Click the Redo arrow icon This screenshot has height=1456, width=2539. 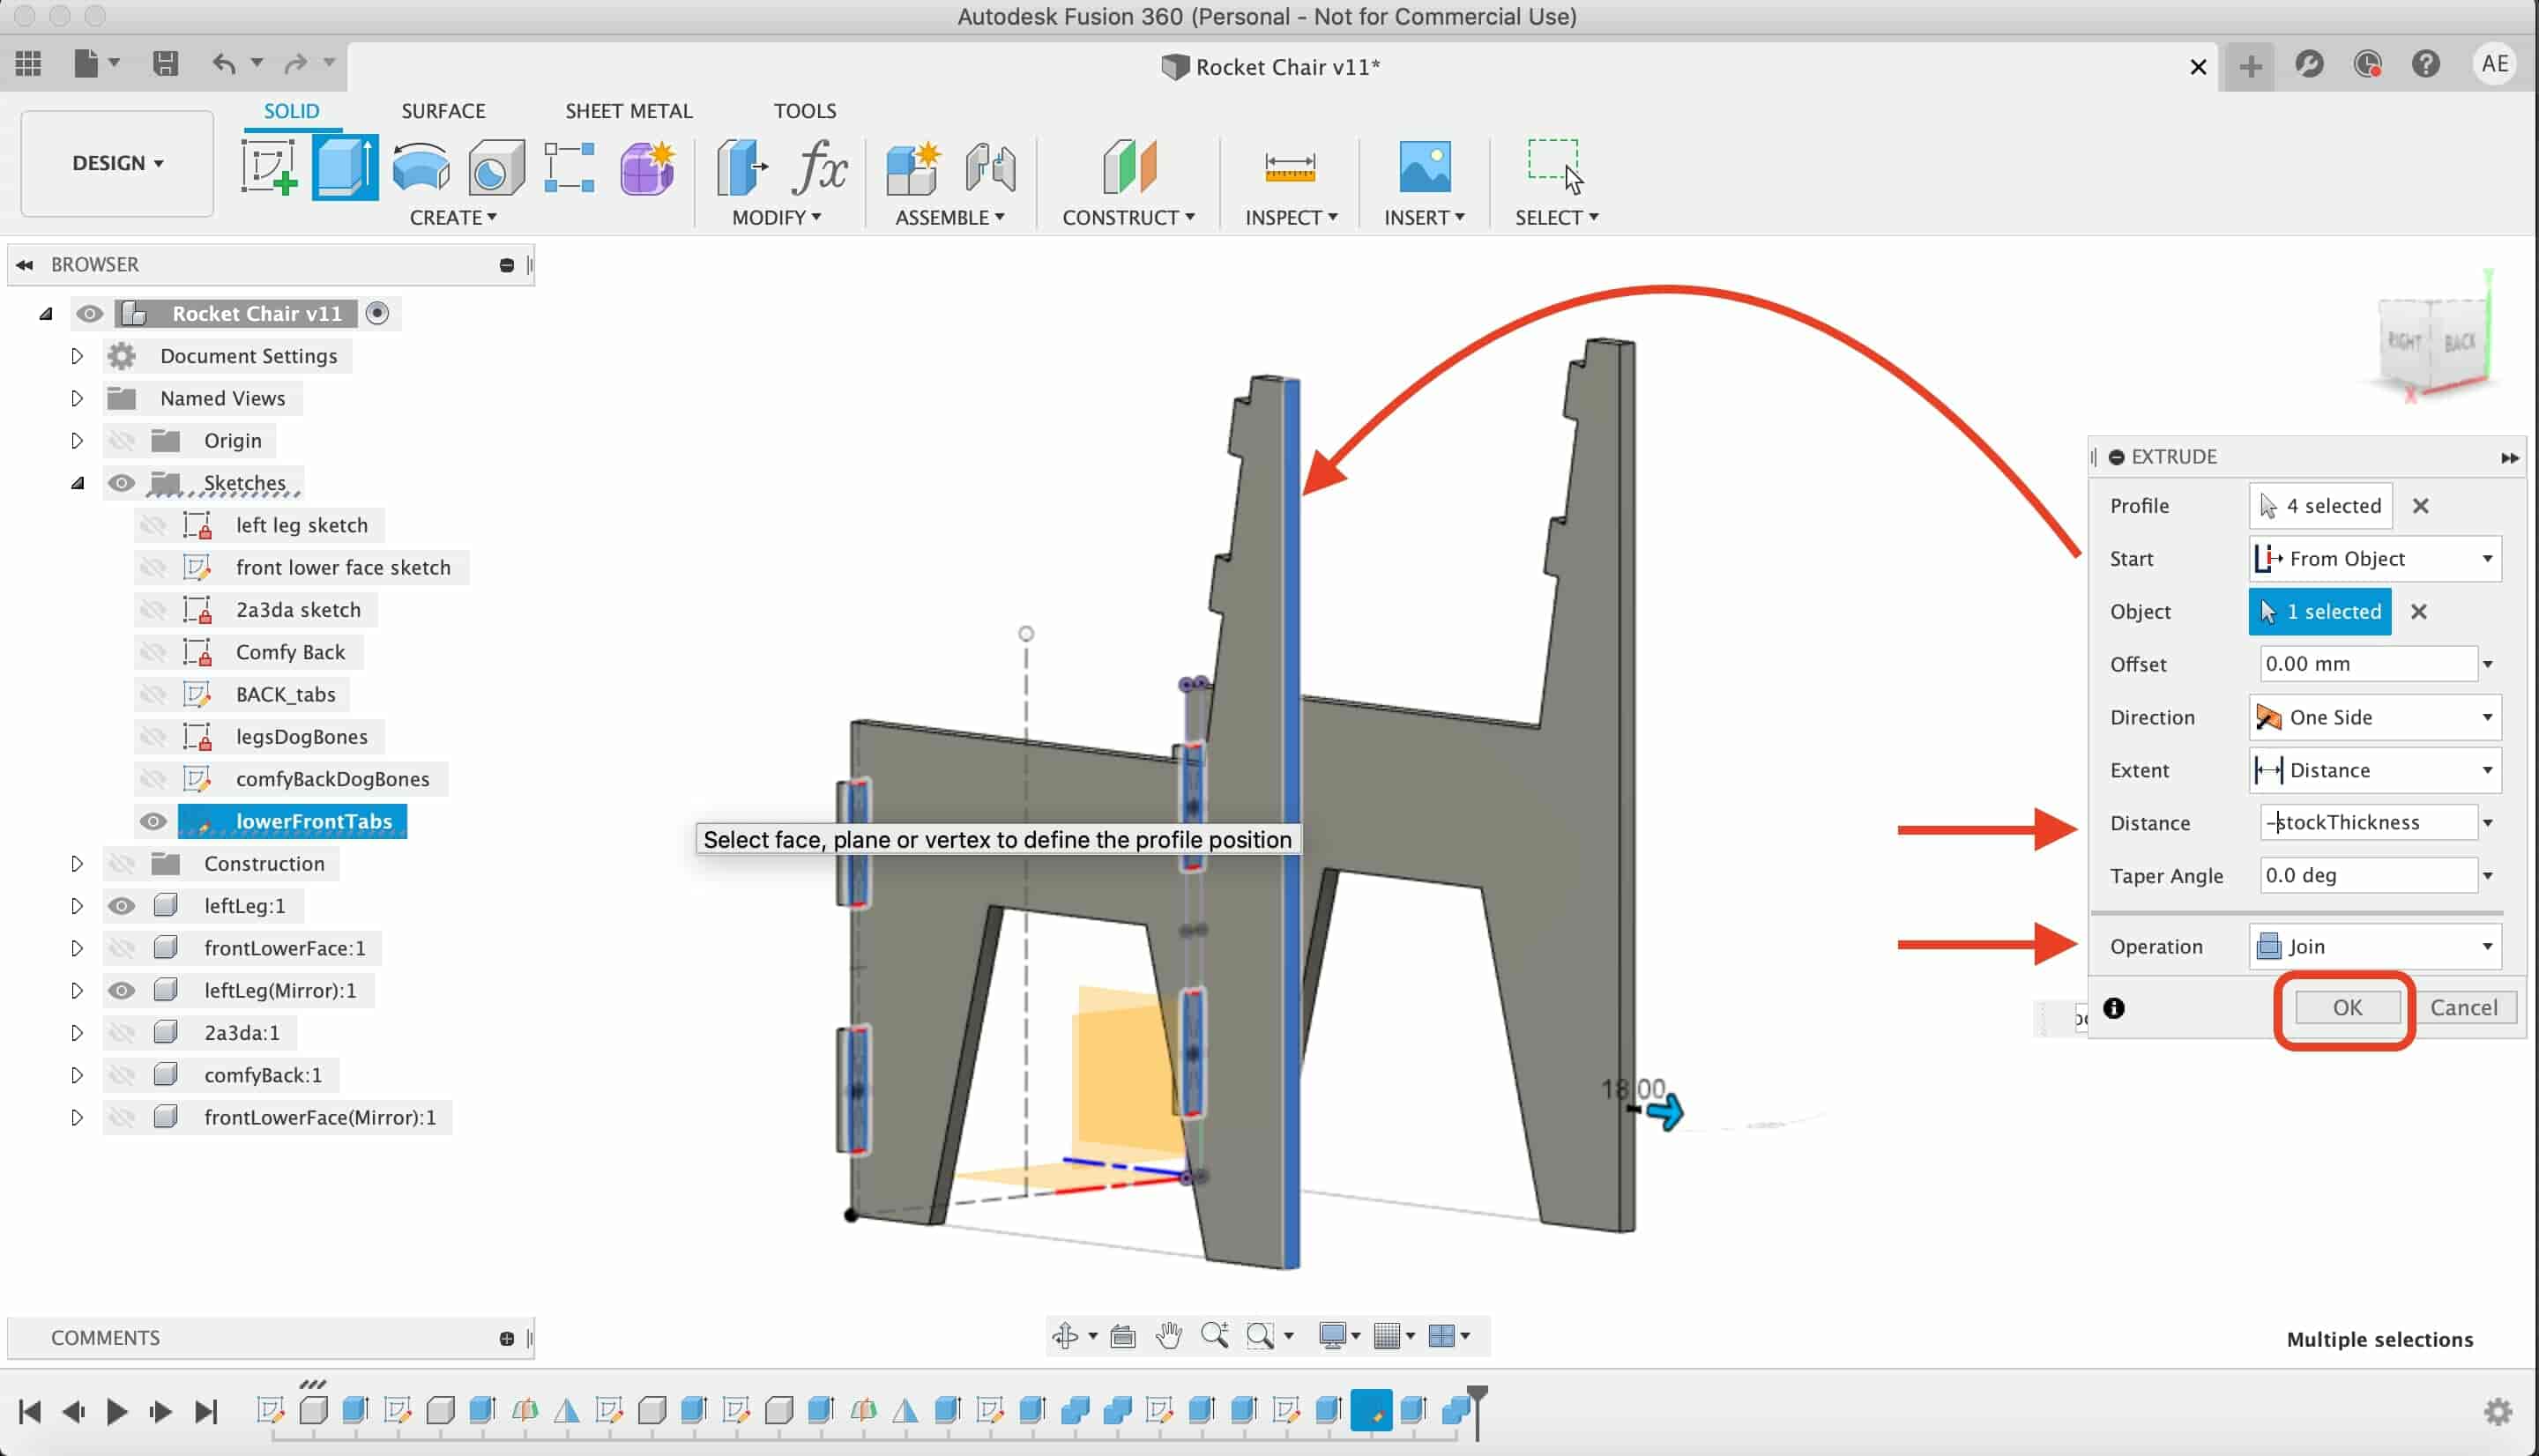tap(295, 64)
